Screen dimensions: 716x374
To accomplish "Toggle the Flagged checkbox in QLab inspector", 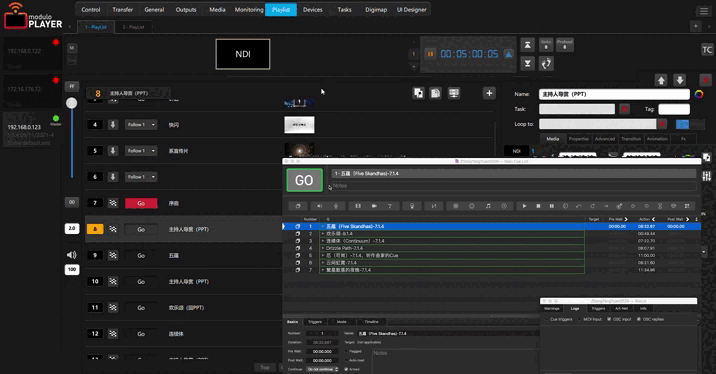I will point(346,351).
